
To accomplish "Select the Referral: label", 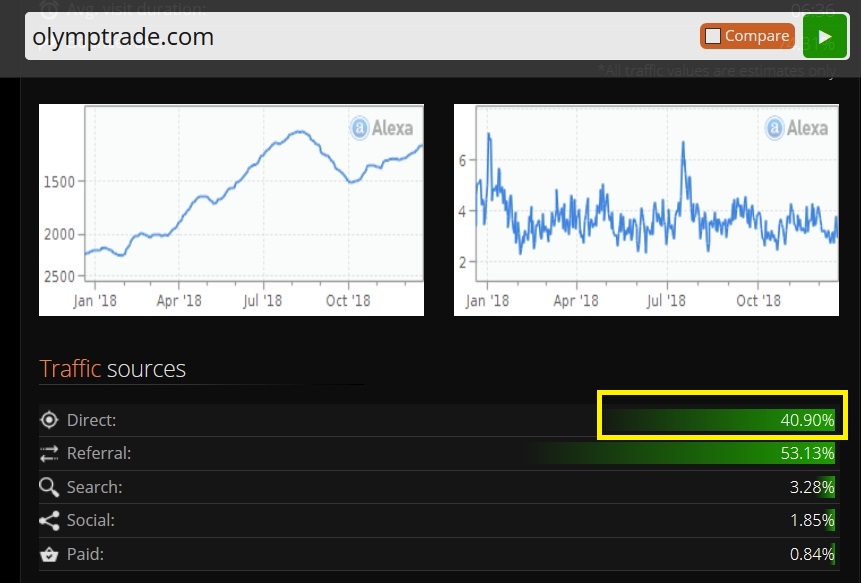I will pos(99,453).
